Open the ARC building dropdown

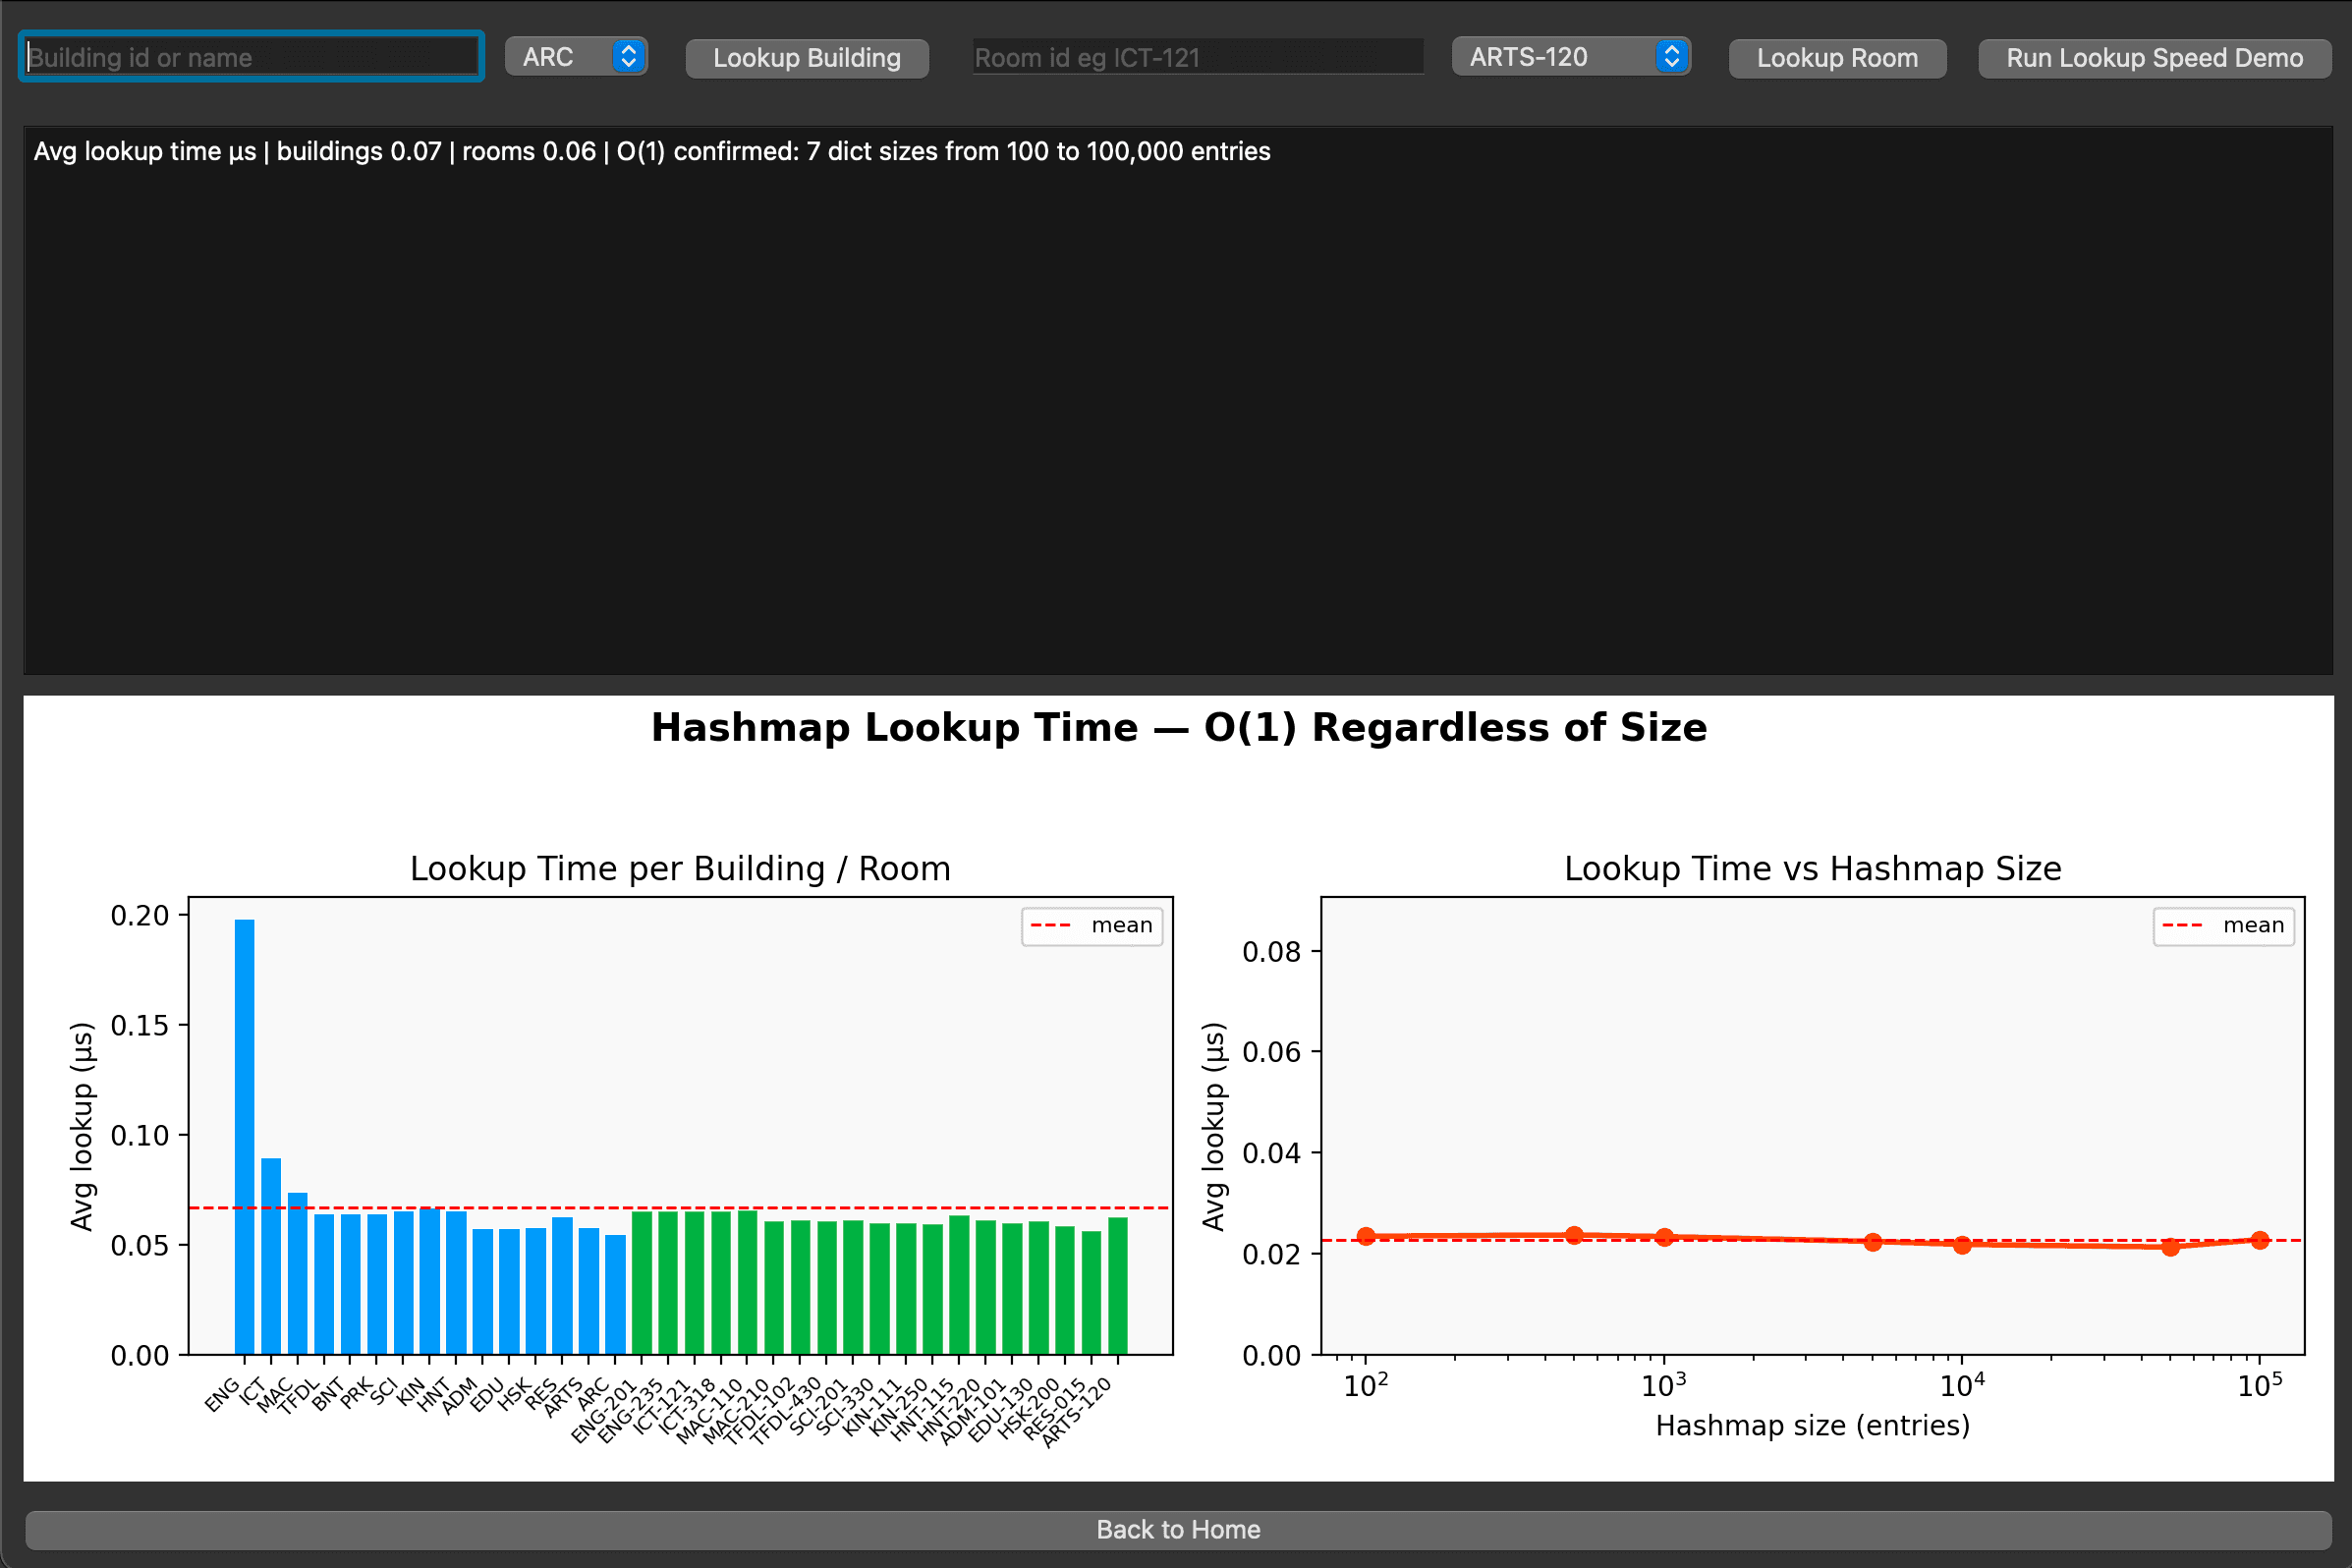click(x=576, y=57)
